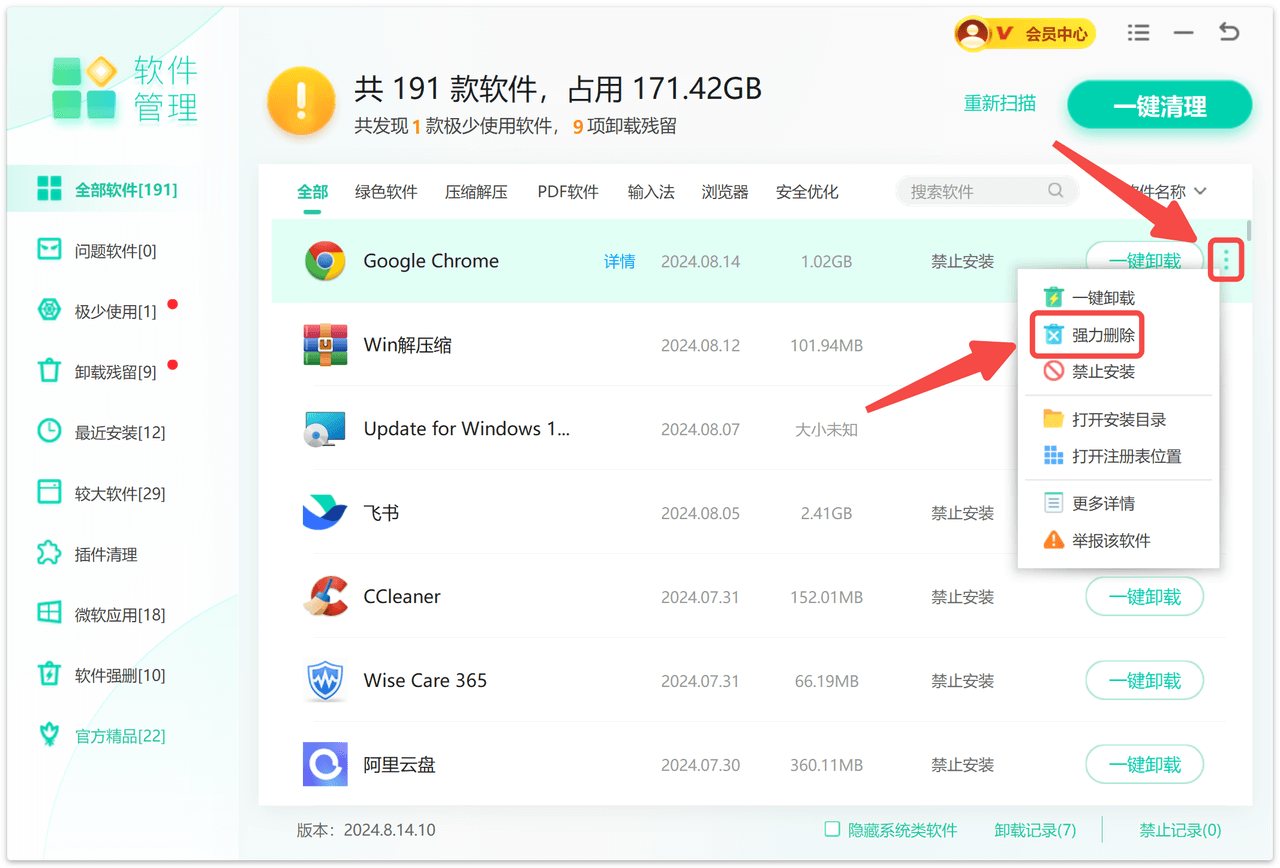
Task: Click the Wise Care 365 shield icon
Action: [x=325, y=681]
